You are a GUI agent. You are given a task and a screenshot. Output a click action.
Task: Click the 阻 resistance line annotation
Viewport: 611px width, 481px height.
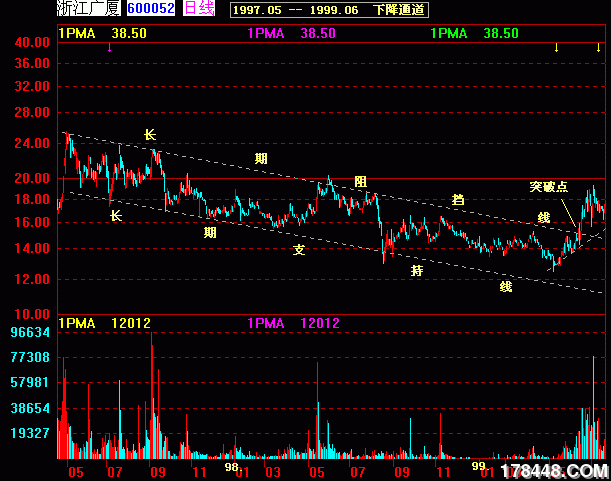361,182
